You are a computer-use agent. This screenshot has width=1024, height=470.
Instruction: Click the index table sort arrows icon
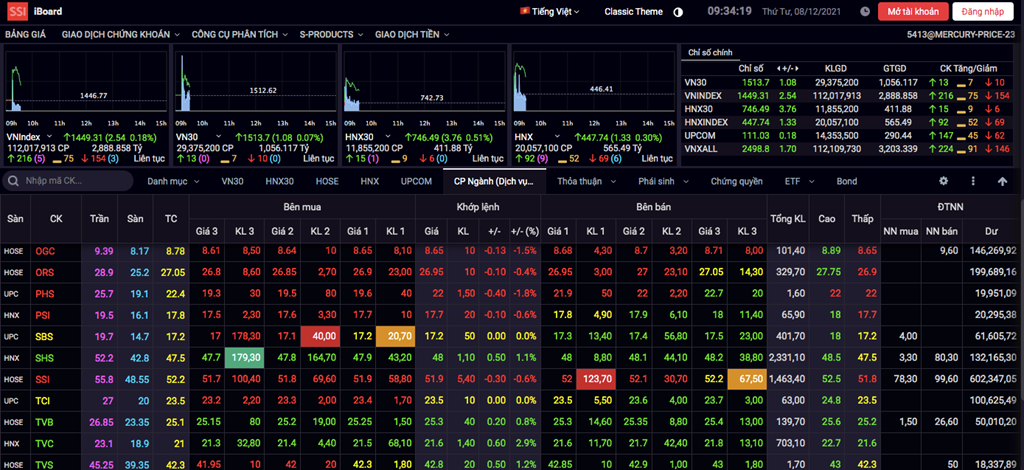pos(789,69)
